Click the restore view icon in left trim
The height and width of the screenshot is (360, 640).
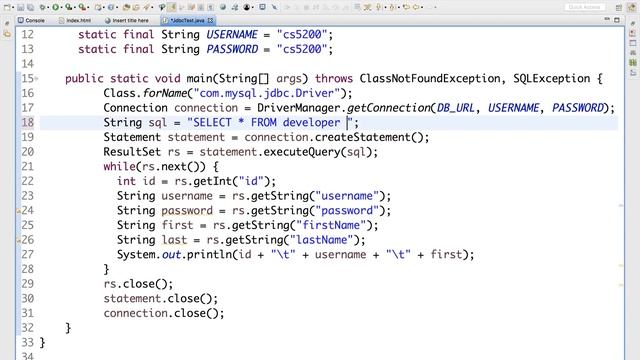click(7, 23)
